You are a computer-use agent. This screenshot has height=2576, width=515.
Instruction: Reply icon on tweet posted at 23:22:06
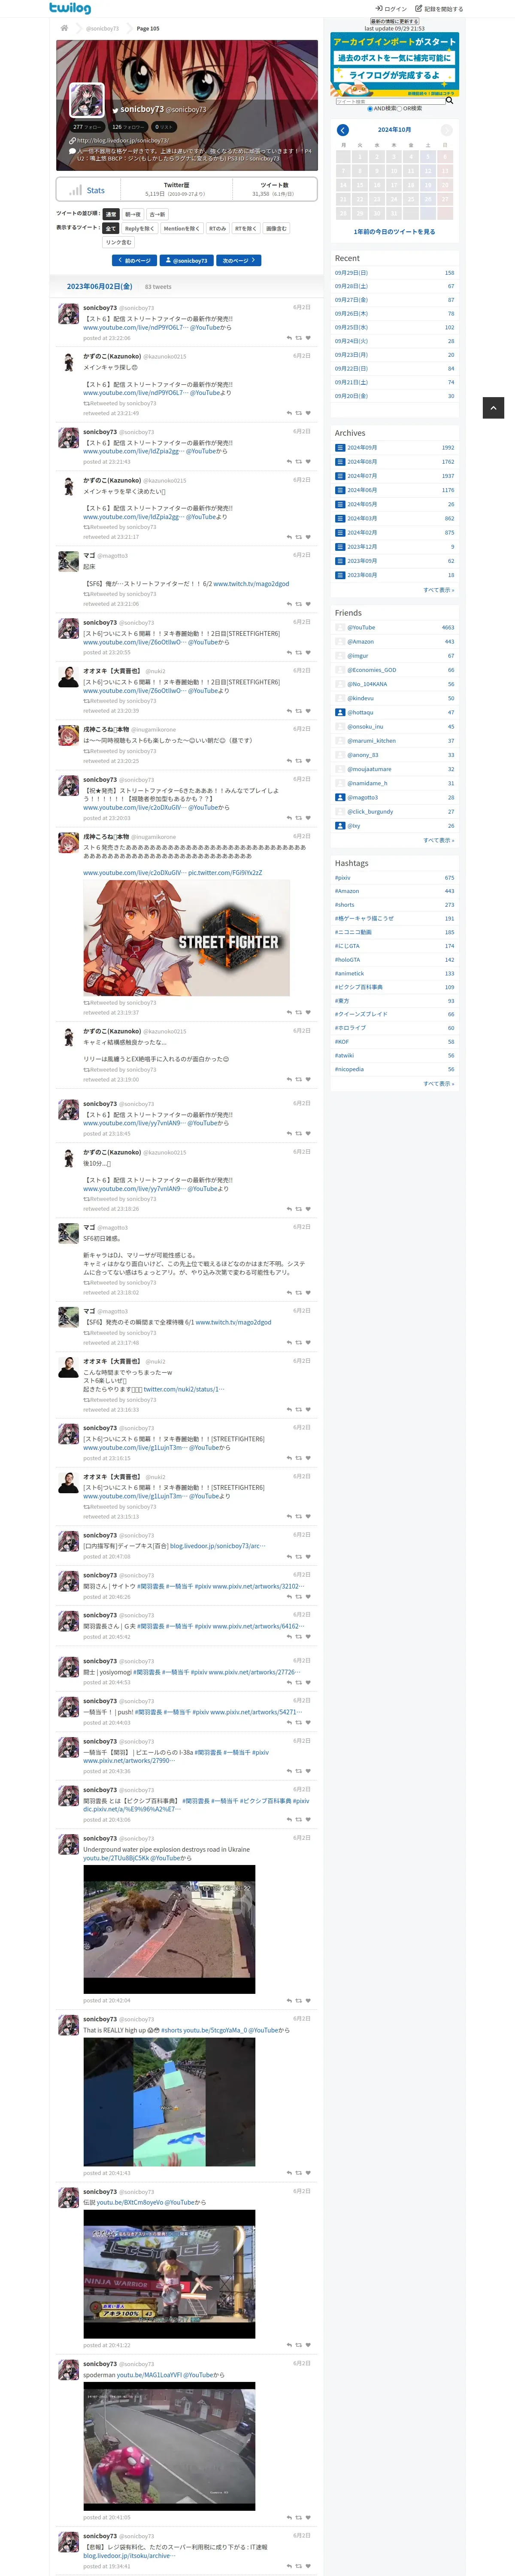coord(289,338)
